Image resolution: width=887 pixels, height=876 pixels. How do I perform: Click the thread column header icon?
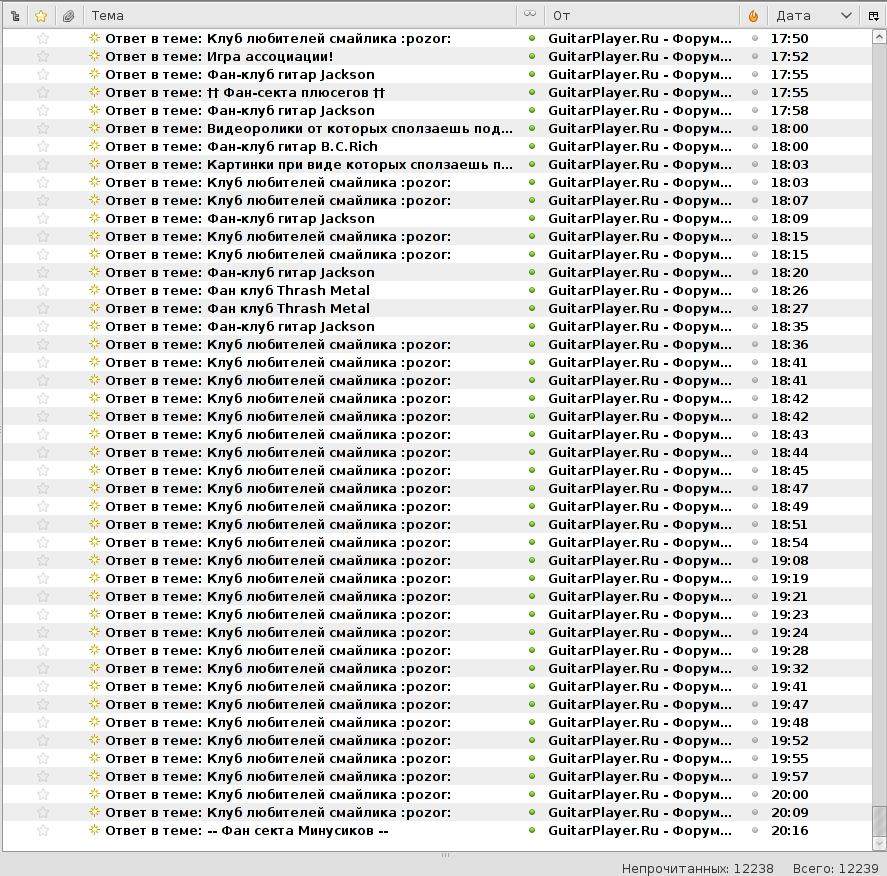(15, 16)
